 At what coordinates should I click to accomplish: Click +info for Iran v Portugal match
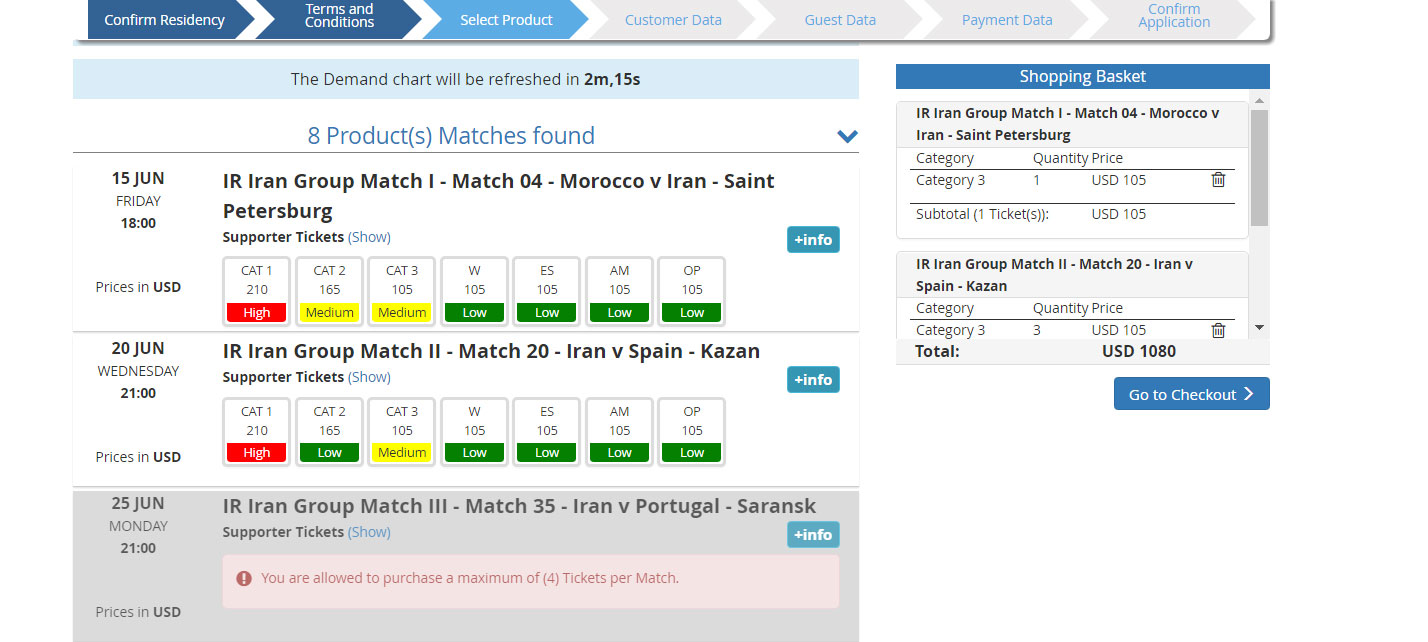coord(812,535)
